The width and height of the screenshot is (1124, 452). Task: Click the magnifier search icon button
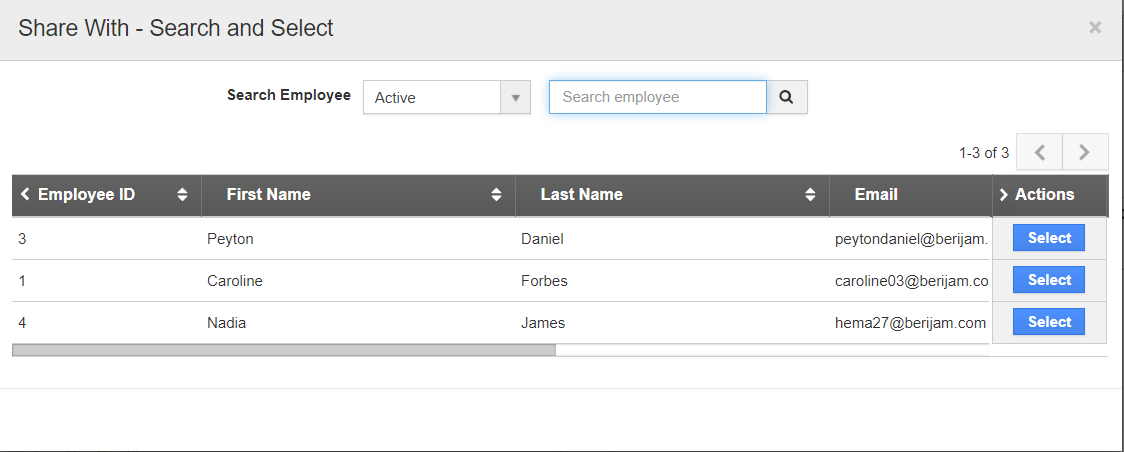[786, 97]
